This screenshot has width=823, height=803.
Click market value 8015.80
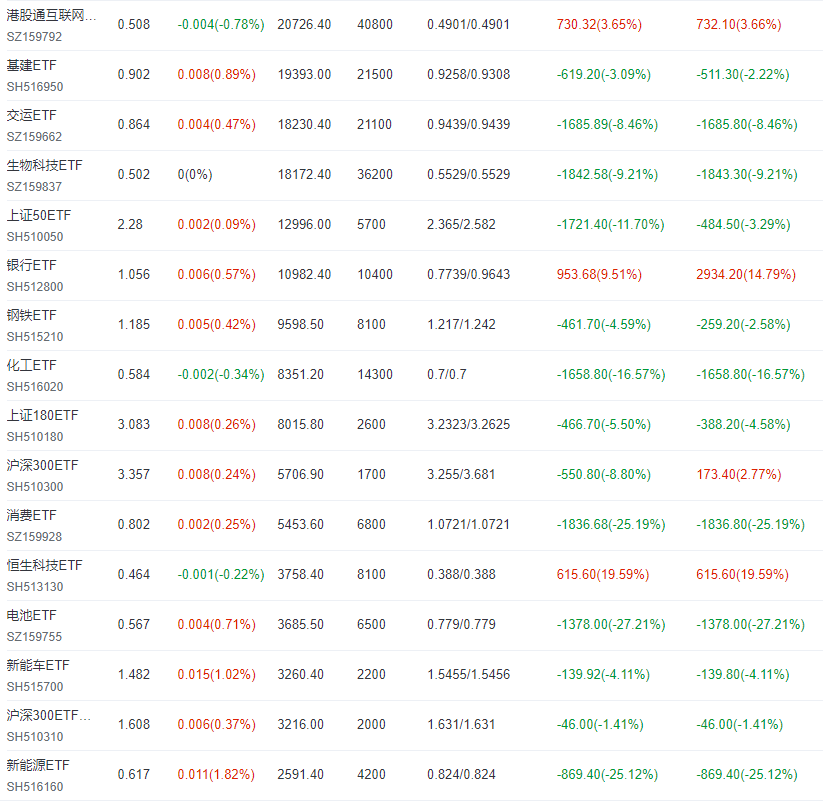click(x=300, y=425)
